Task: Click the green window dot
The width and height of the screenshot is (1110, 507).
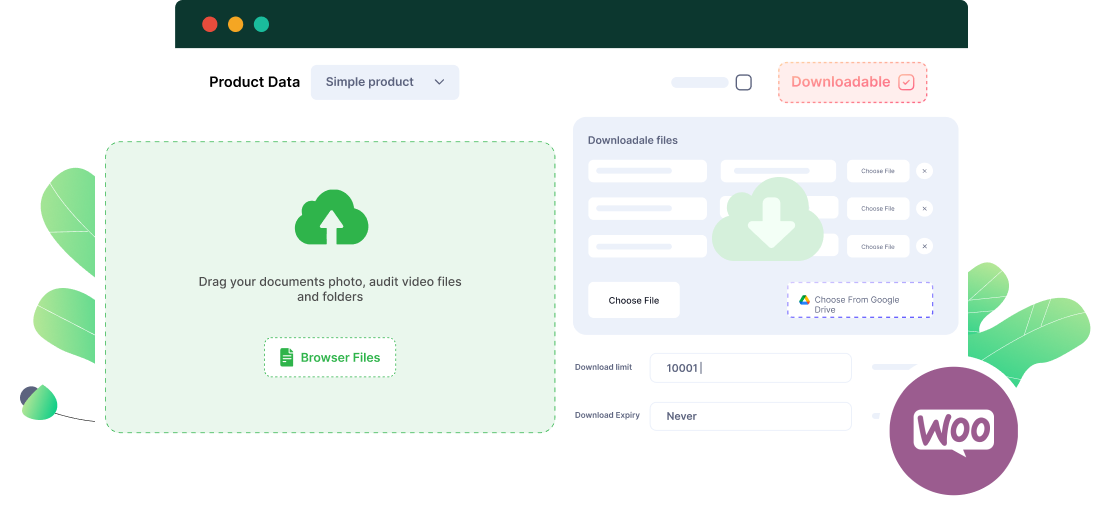Action: point(261,24)
